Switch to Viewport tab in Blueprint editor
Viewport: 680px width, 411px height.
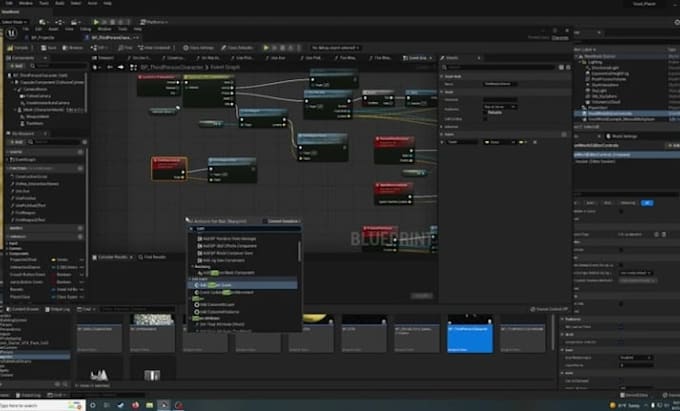tap(103, 58)
